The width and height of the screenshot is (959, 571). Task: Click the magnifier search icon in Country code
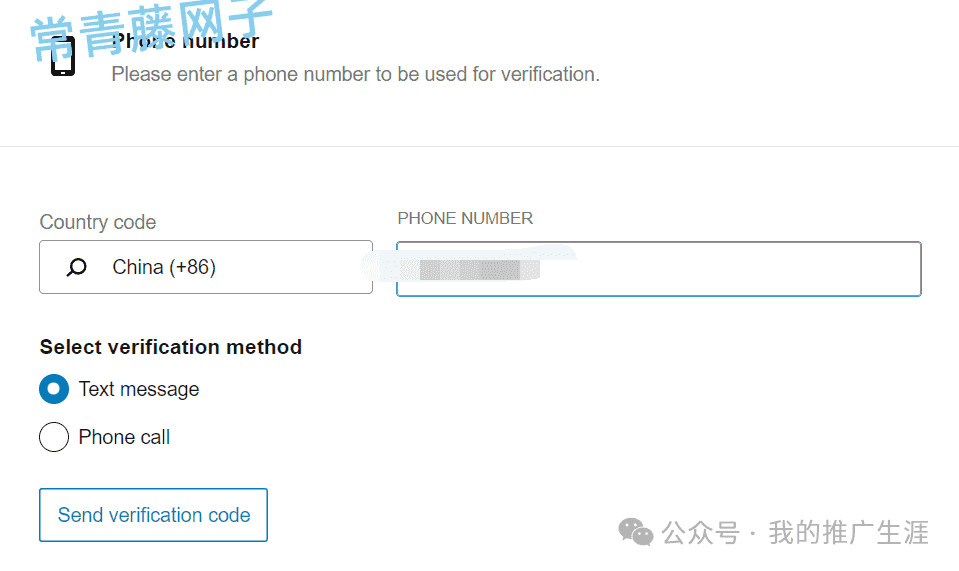click(x=76, y=267)
